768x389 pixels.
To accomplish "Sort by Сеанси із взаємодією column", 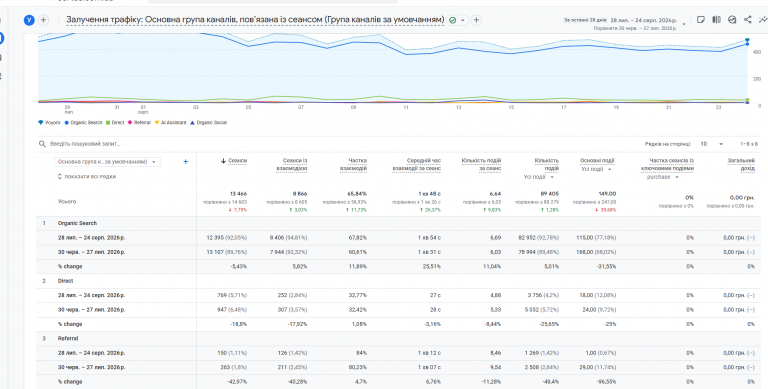I will [292, 165].
